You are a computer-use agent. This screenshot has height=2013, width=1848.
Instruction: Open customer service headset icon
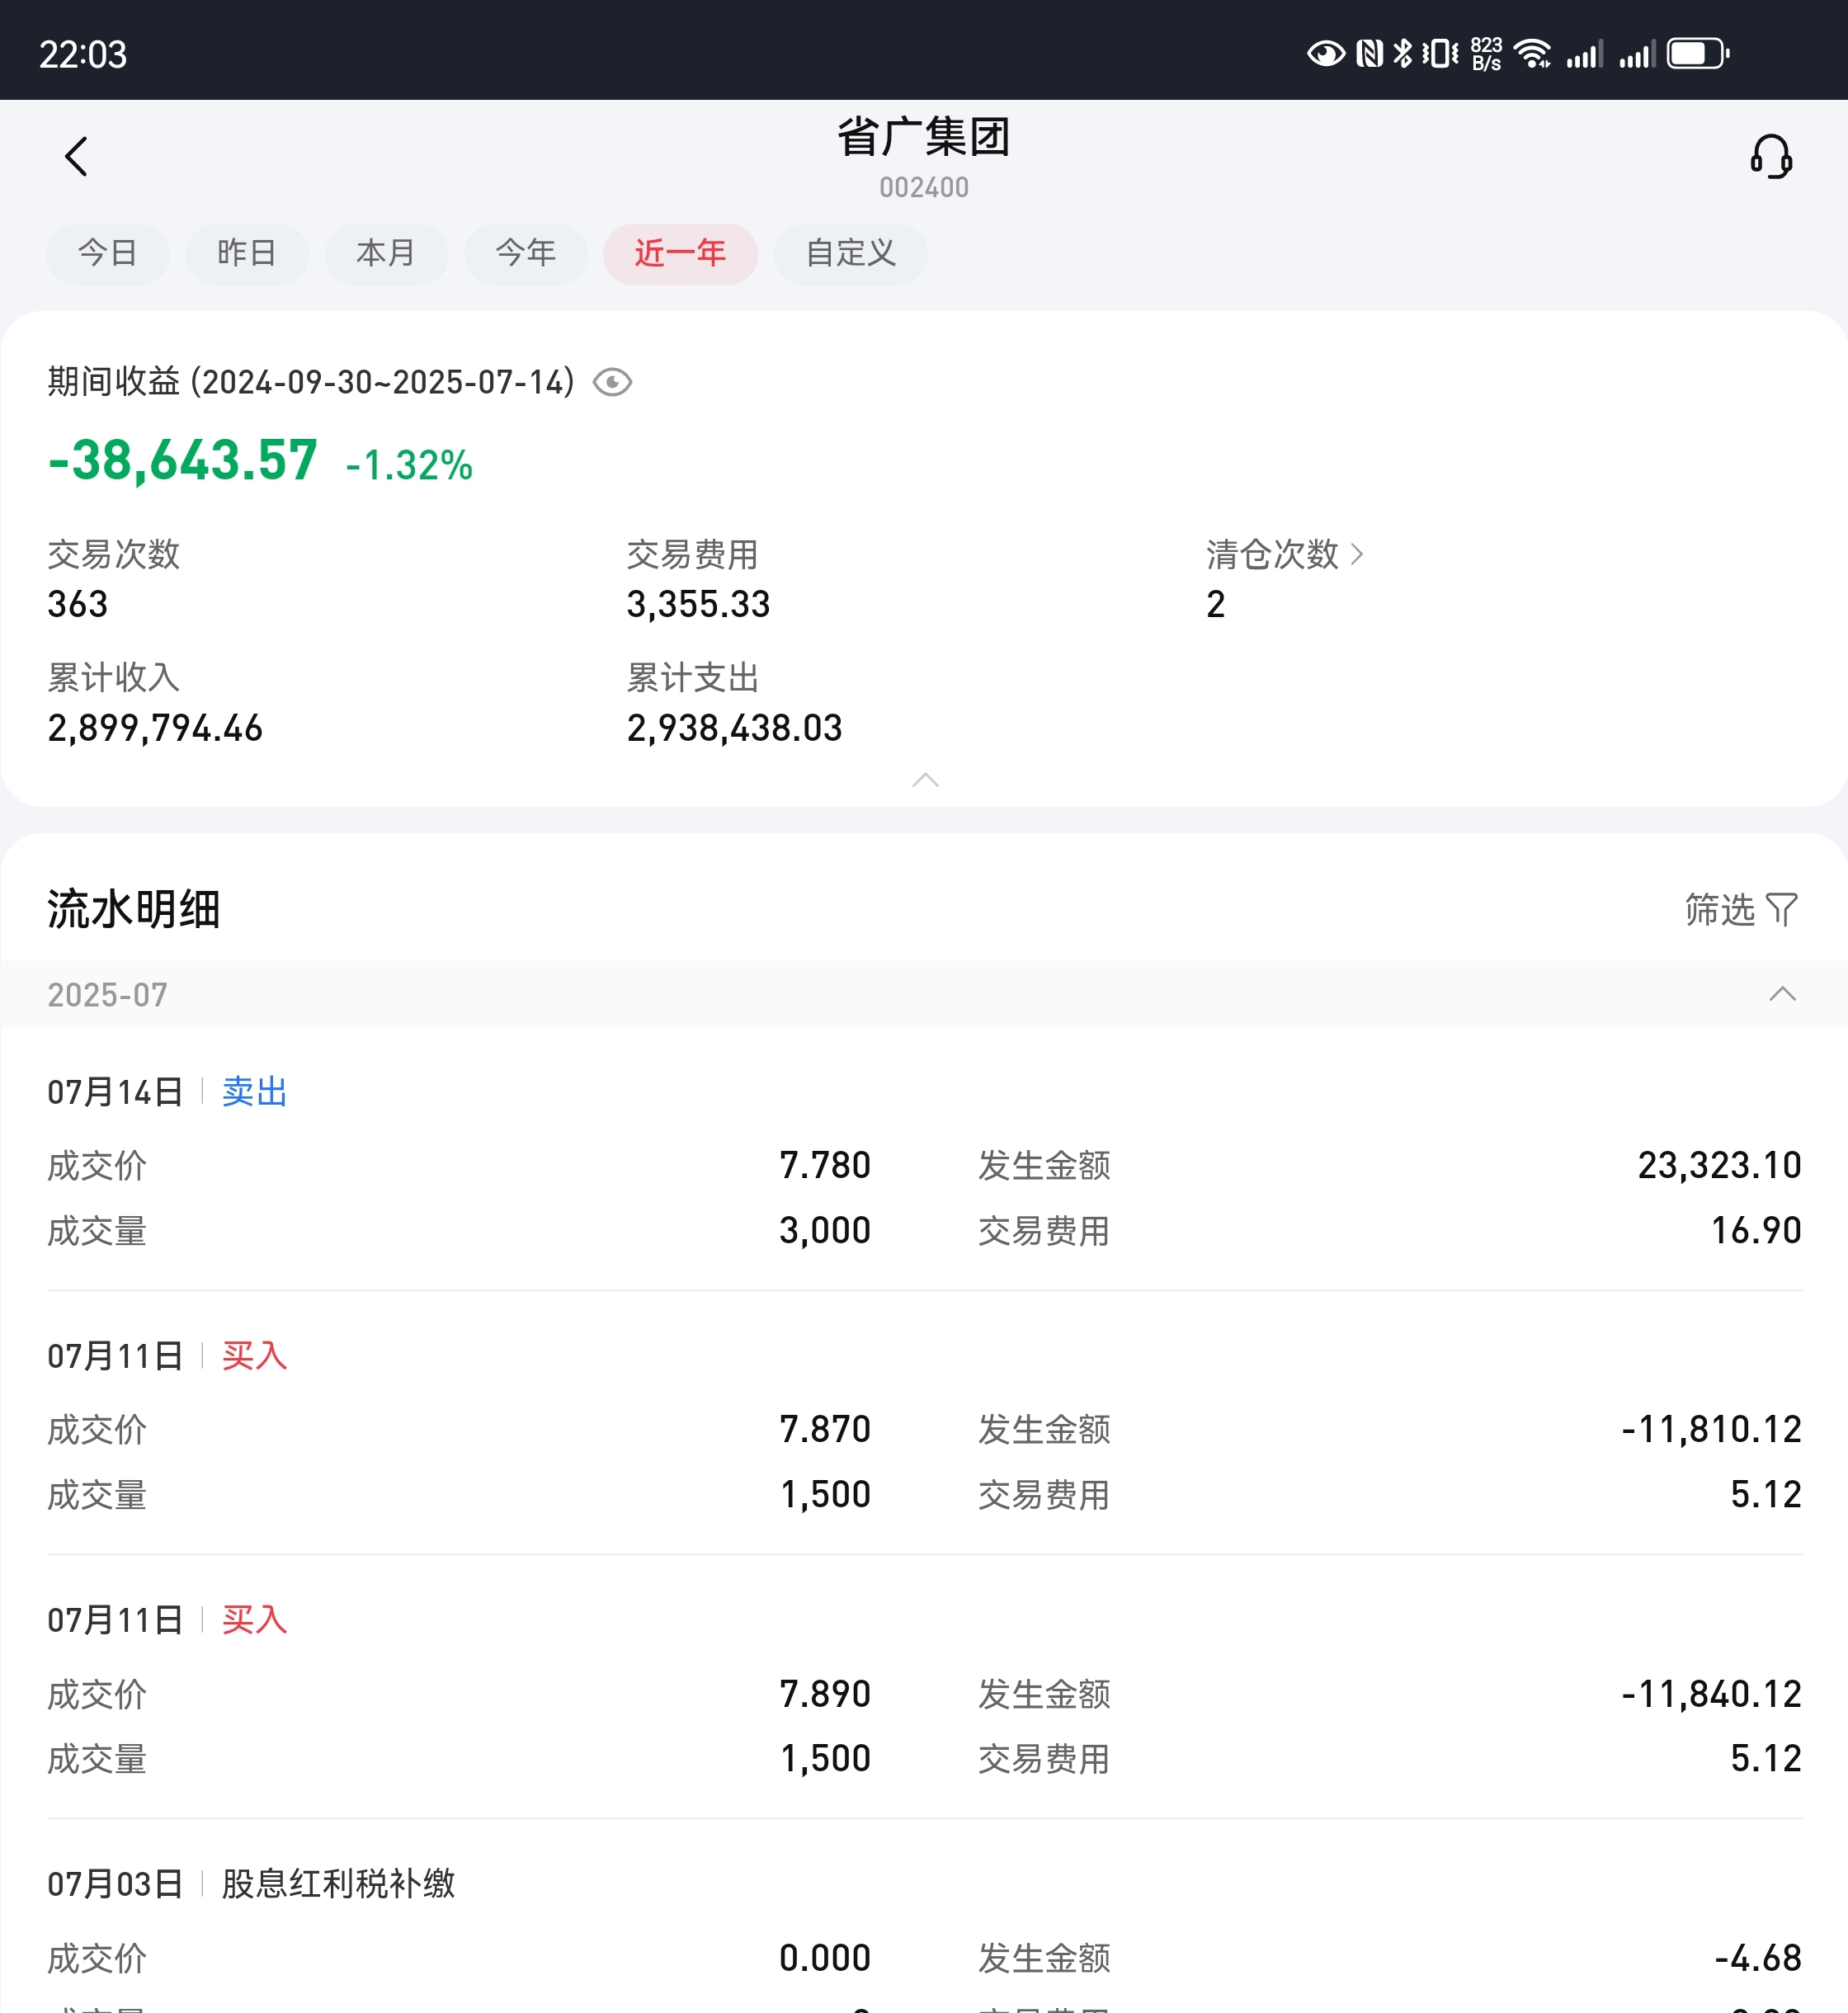coord(1770,157)
